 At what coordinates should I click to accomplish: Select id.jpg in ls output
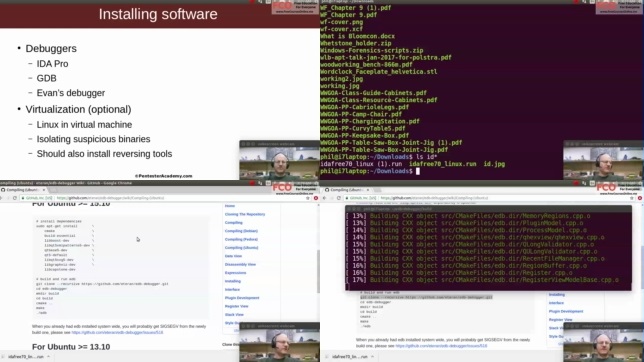[x=494, y=164]
